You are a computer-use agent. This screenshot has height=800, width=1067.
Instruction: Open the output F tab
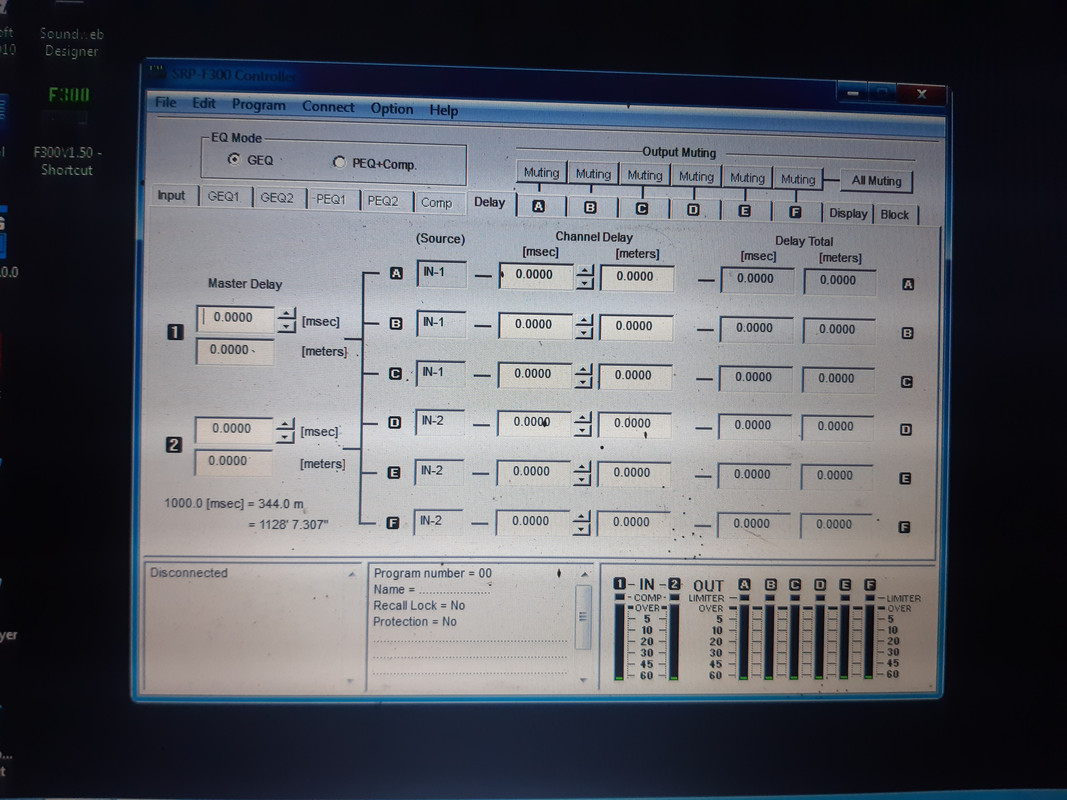[x=795, y=212]
